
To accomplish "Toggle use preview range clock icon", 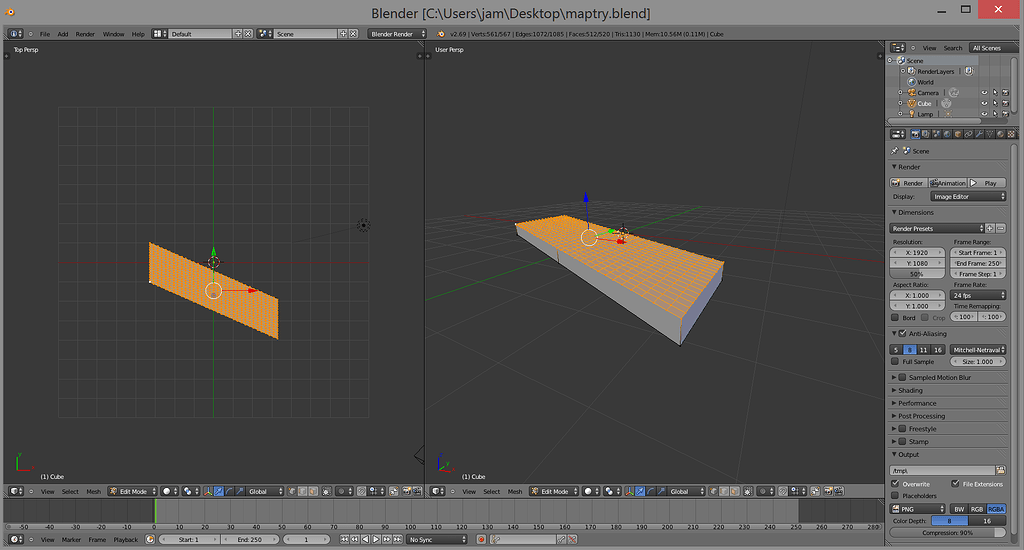I will [150, 540].
